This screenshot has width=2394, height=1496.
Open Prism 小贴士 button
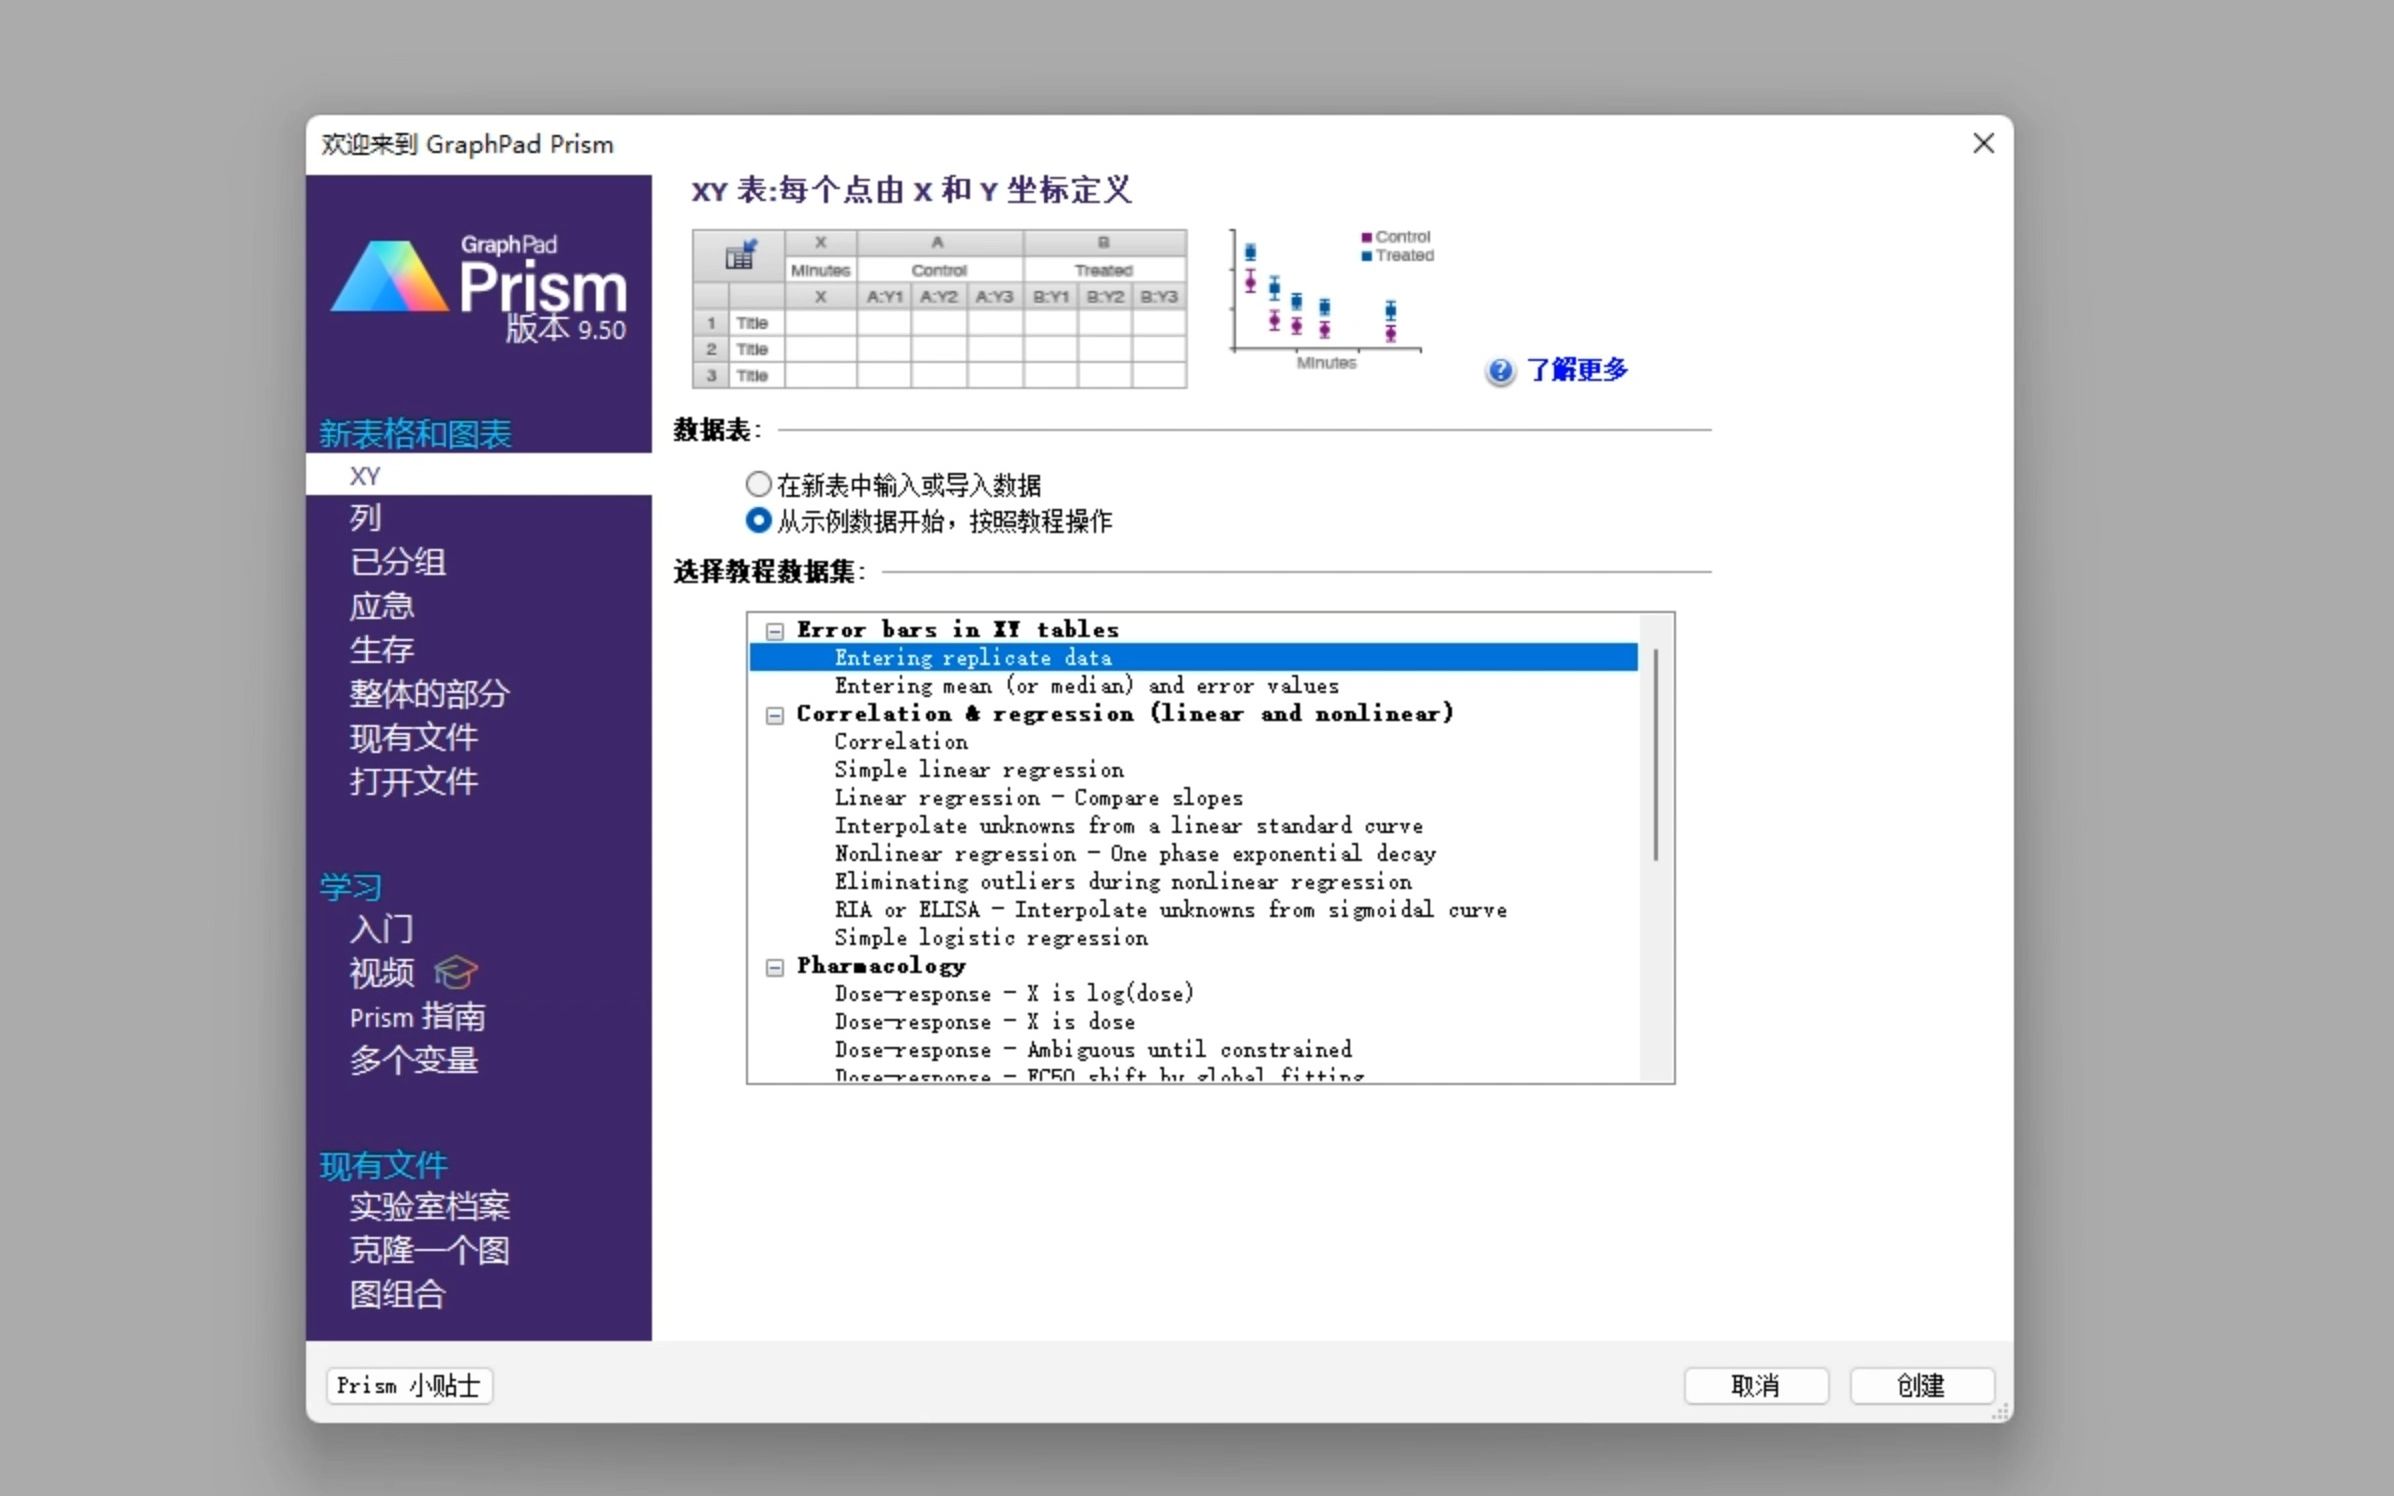(x=409, y=1386)
